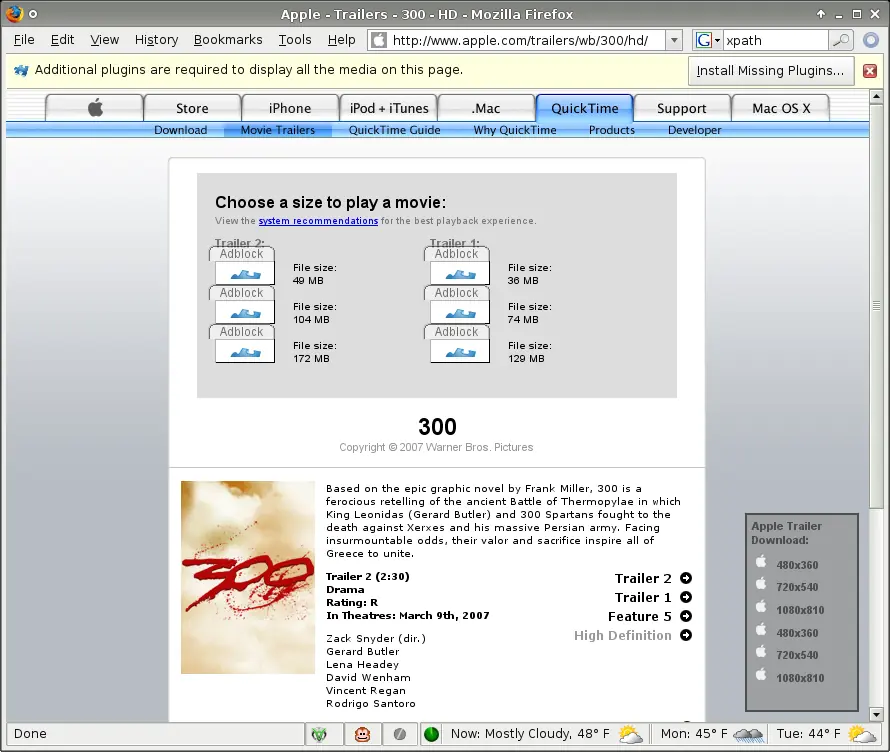Click the loading throbber icon

[871, 40]
